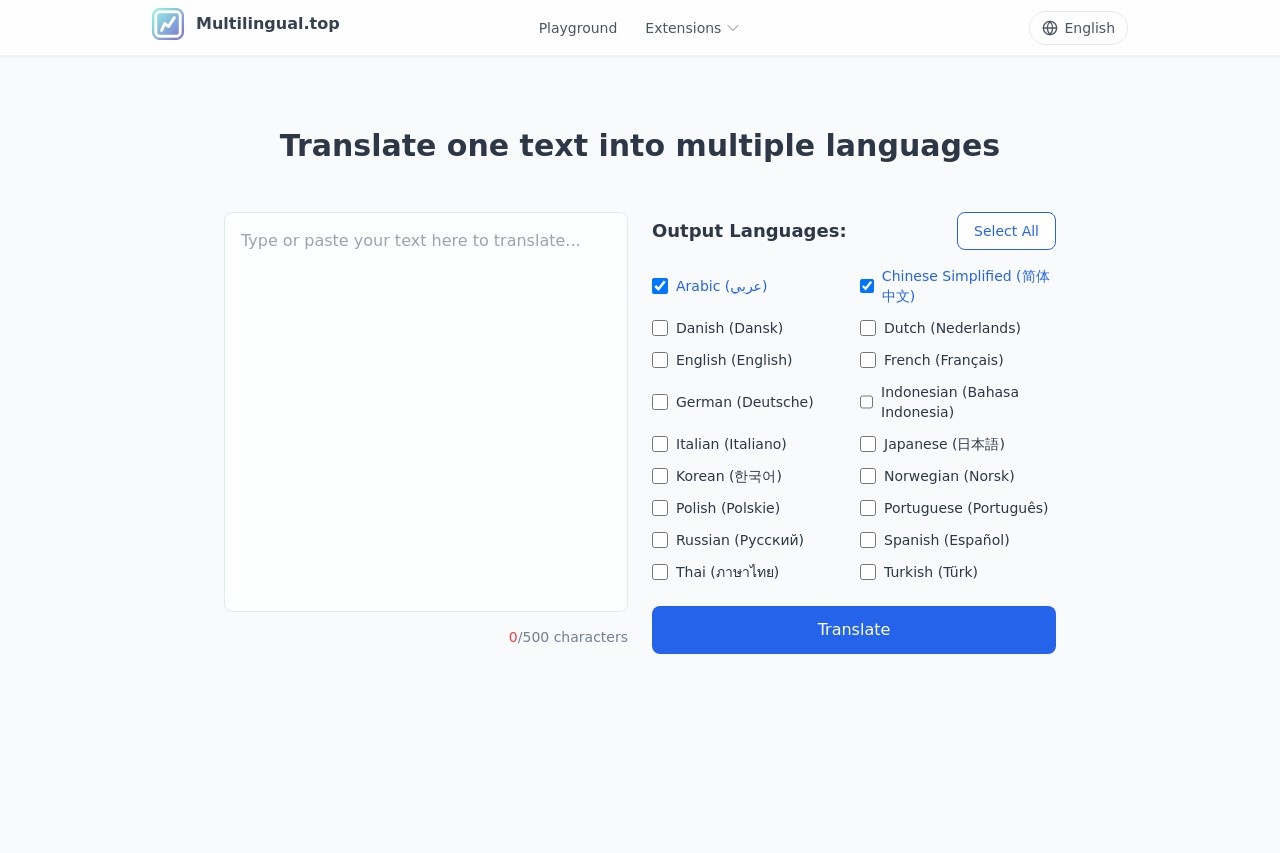The image size is (1280, 853).
Task: Click the blue Translate button
Action: click(x=854, y=630)
